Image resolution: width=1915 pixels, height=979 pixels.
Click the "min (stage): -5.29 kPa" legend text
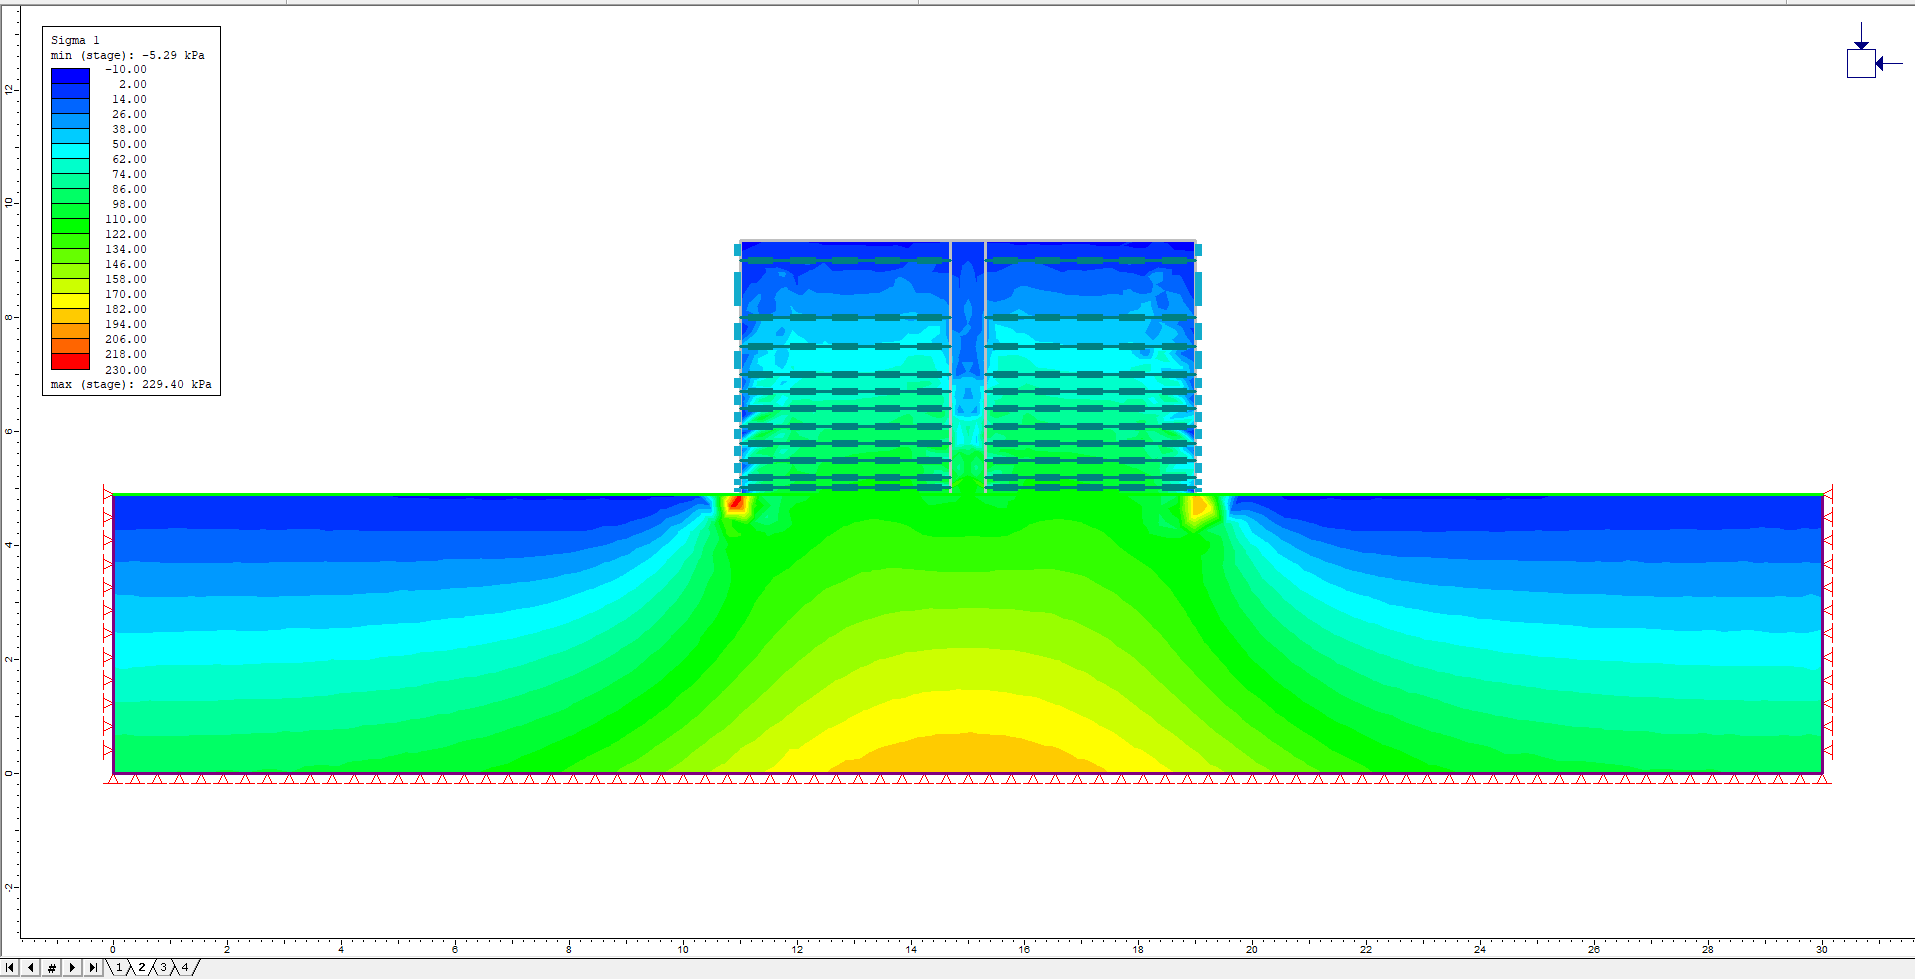128,55
